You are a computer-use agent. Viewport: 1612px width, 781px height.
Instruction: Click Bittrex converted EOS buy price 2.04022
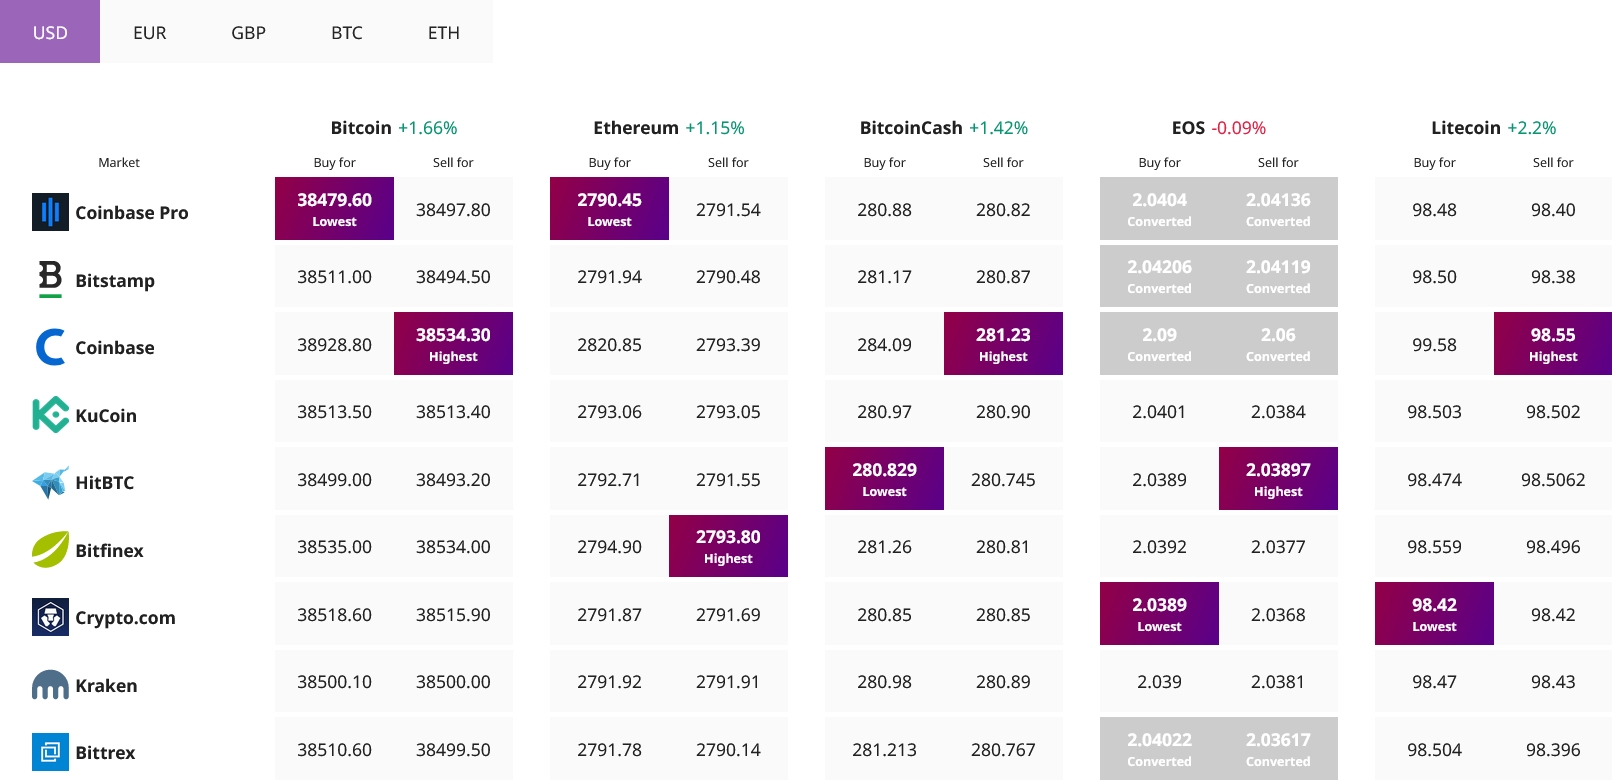[x=1159, y=749]
